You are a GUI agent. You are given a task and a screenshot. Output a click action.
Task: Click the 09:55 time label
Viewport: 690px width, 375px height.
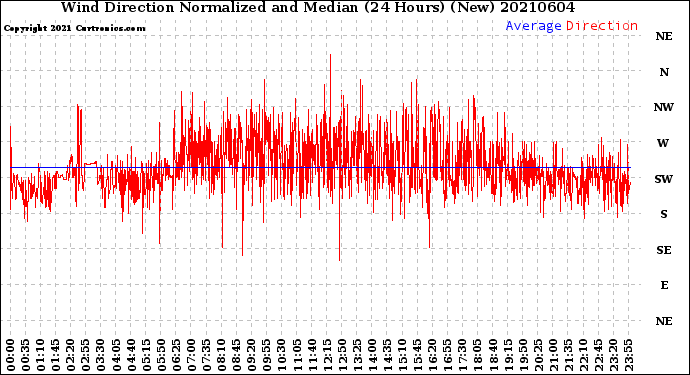(x=267, y=355)
